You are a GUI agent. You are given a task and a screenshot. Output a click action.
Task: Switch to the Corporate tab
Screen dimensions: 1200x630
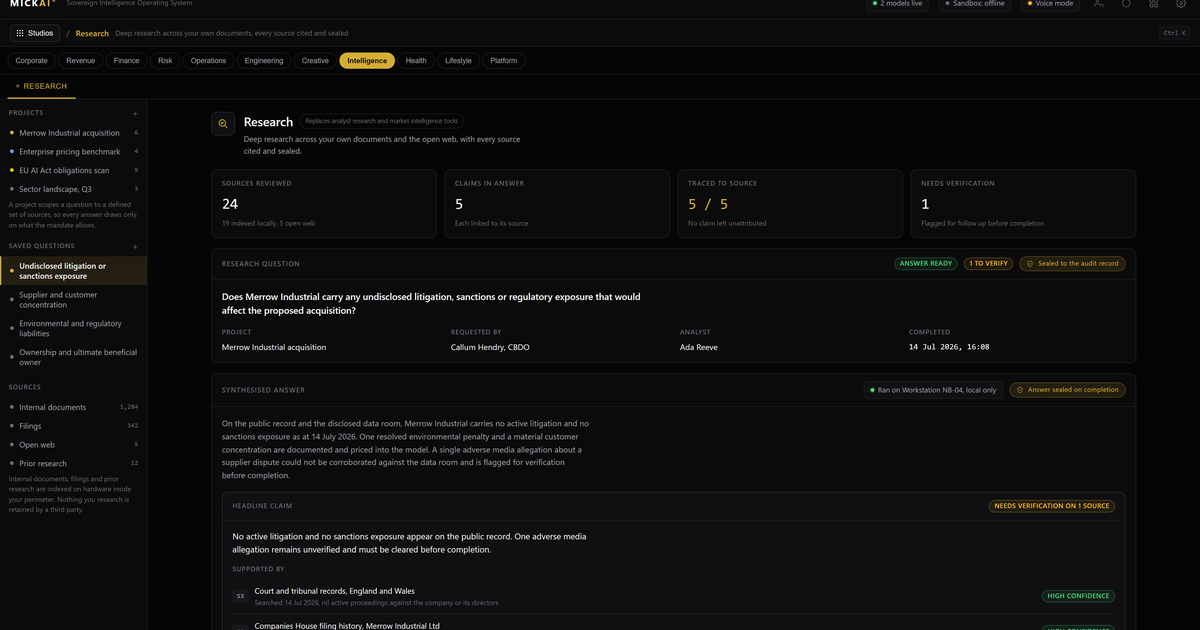coord(31,61)
